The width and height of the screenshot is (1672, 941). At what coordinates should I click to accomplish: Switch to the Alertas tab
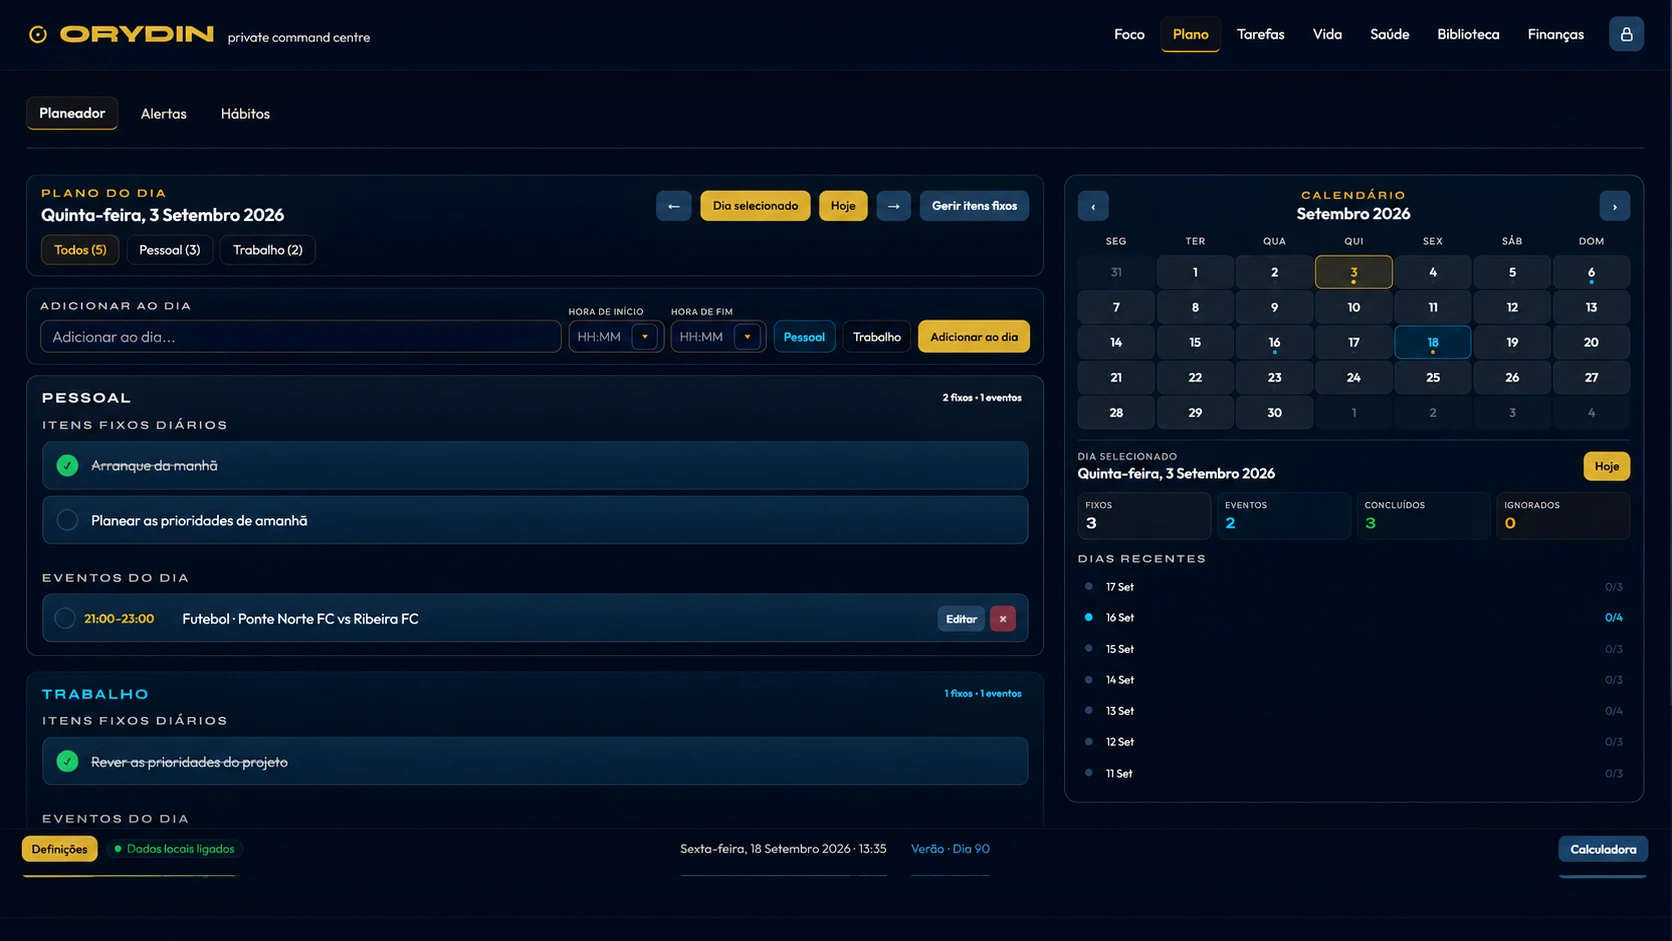(164, 114)
